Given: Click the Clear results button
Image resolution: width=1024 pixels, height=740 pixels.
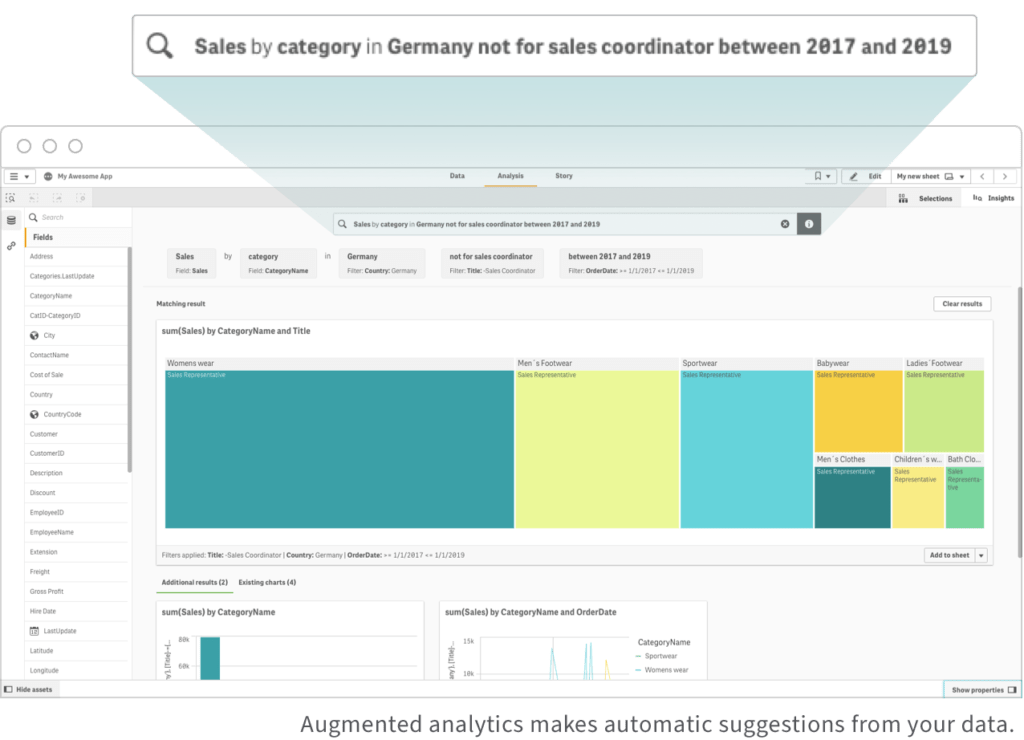Looking at the screenshot, I should [x=962, y=304].
